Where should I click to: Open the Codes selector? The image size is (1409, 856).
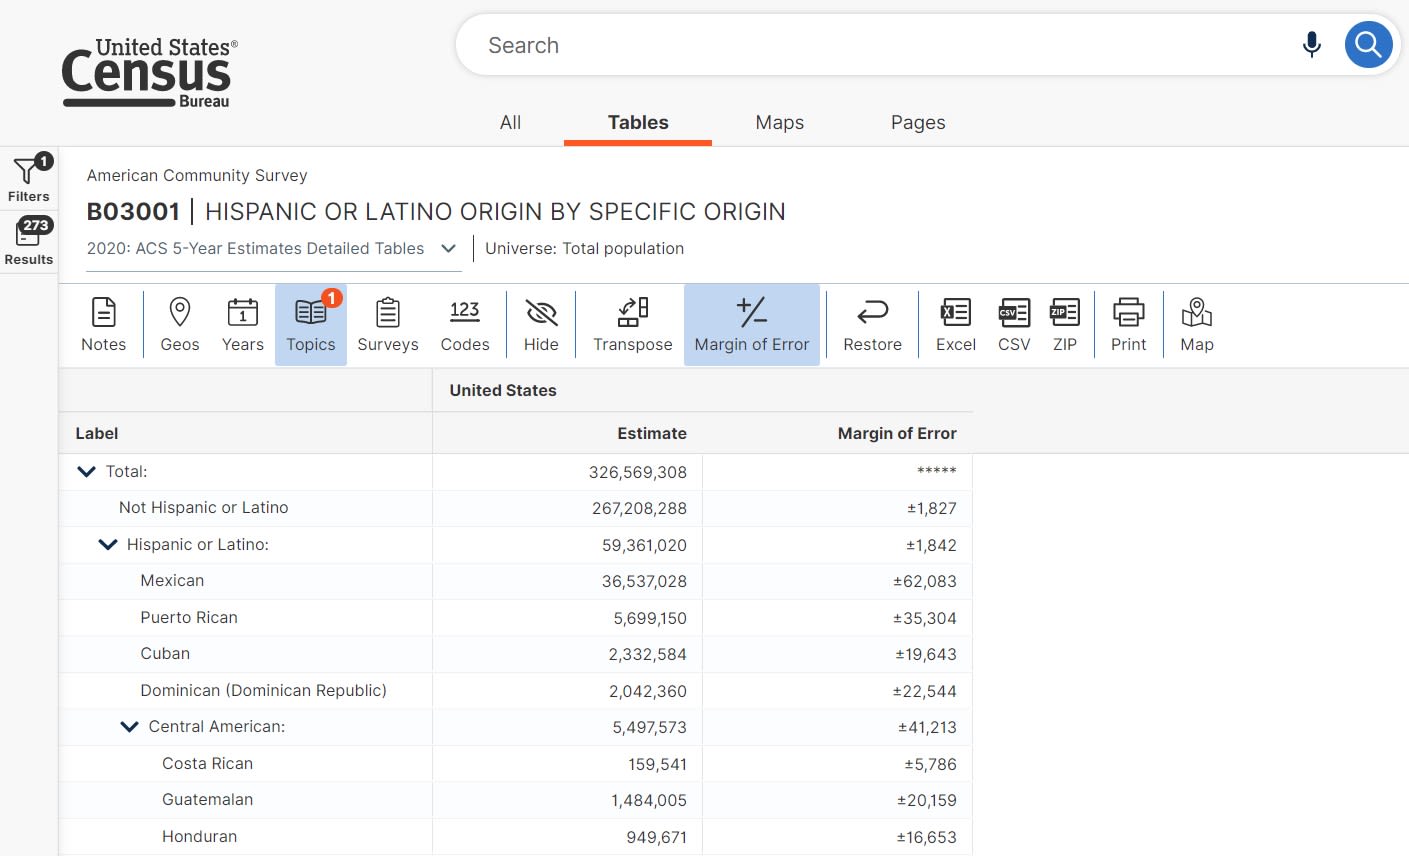pyautogui.click(x=464, y=322)
